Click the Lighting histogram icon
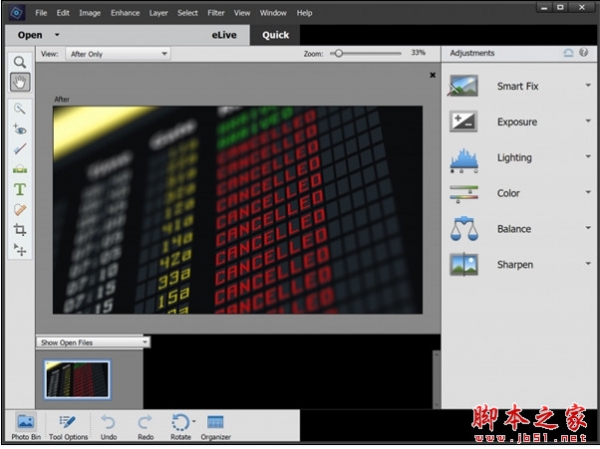The image size is (600, 449). point(464,160)
